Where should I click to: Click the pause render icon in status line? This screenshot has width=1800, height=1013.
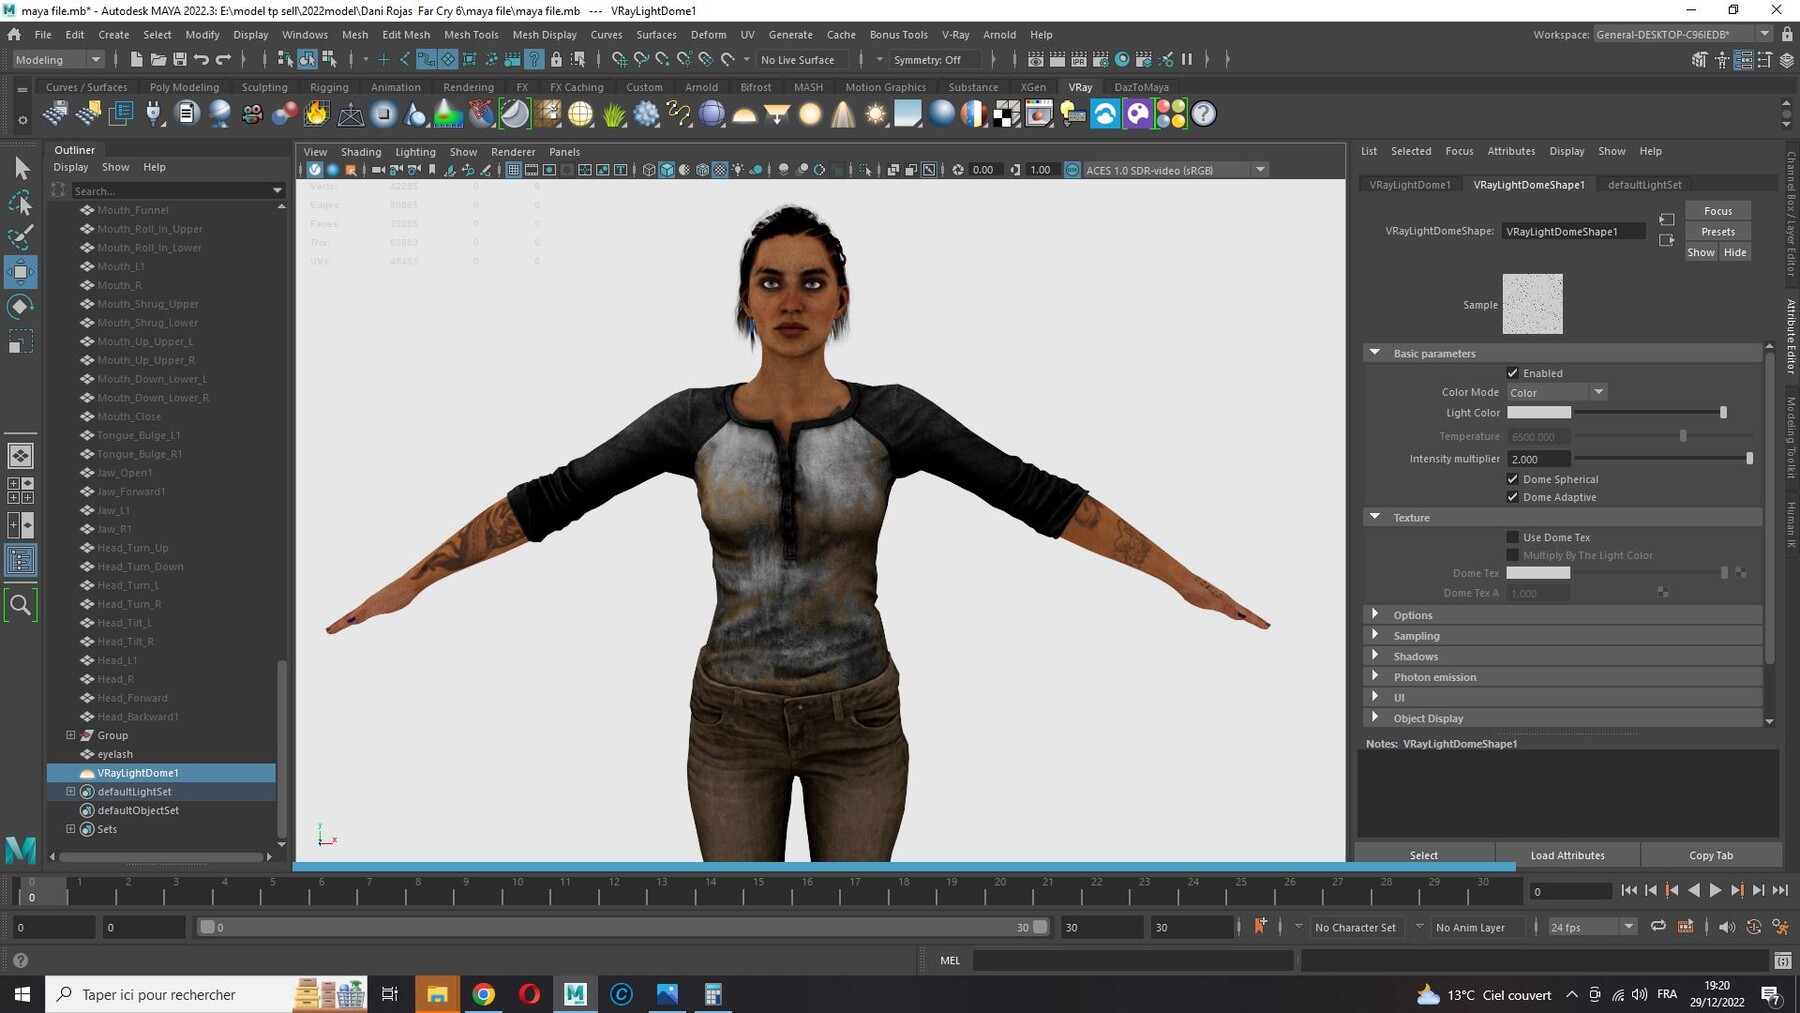(x=1187, y=60)
